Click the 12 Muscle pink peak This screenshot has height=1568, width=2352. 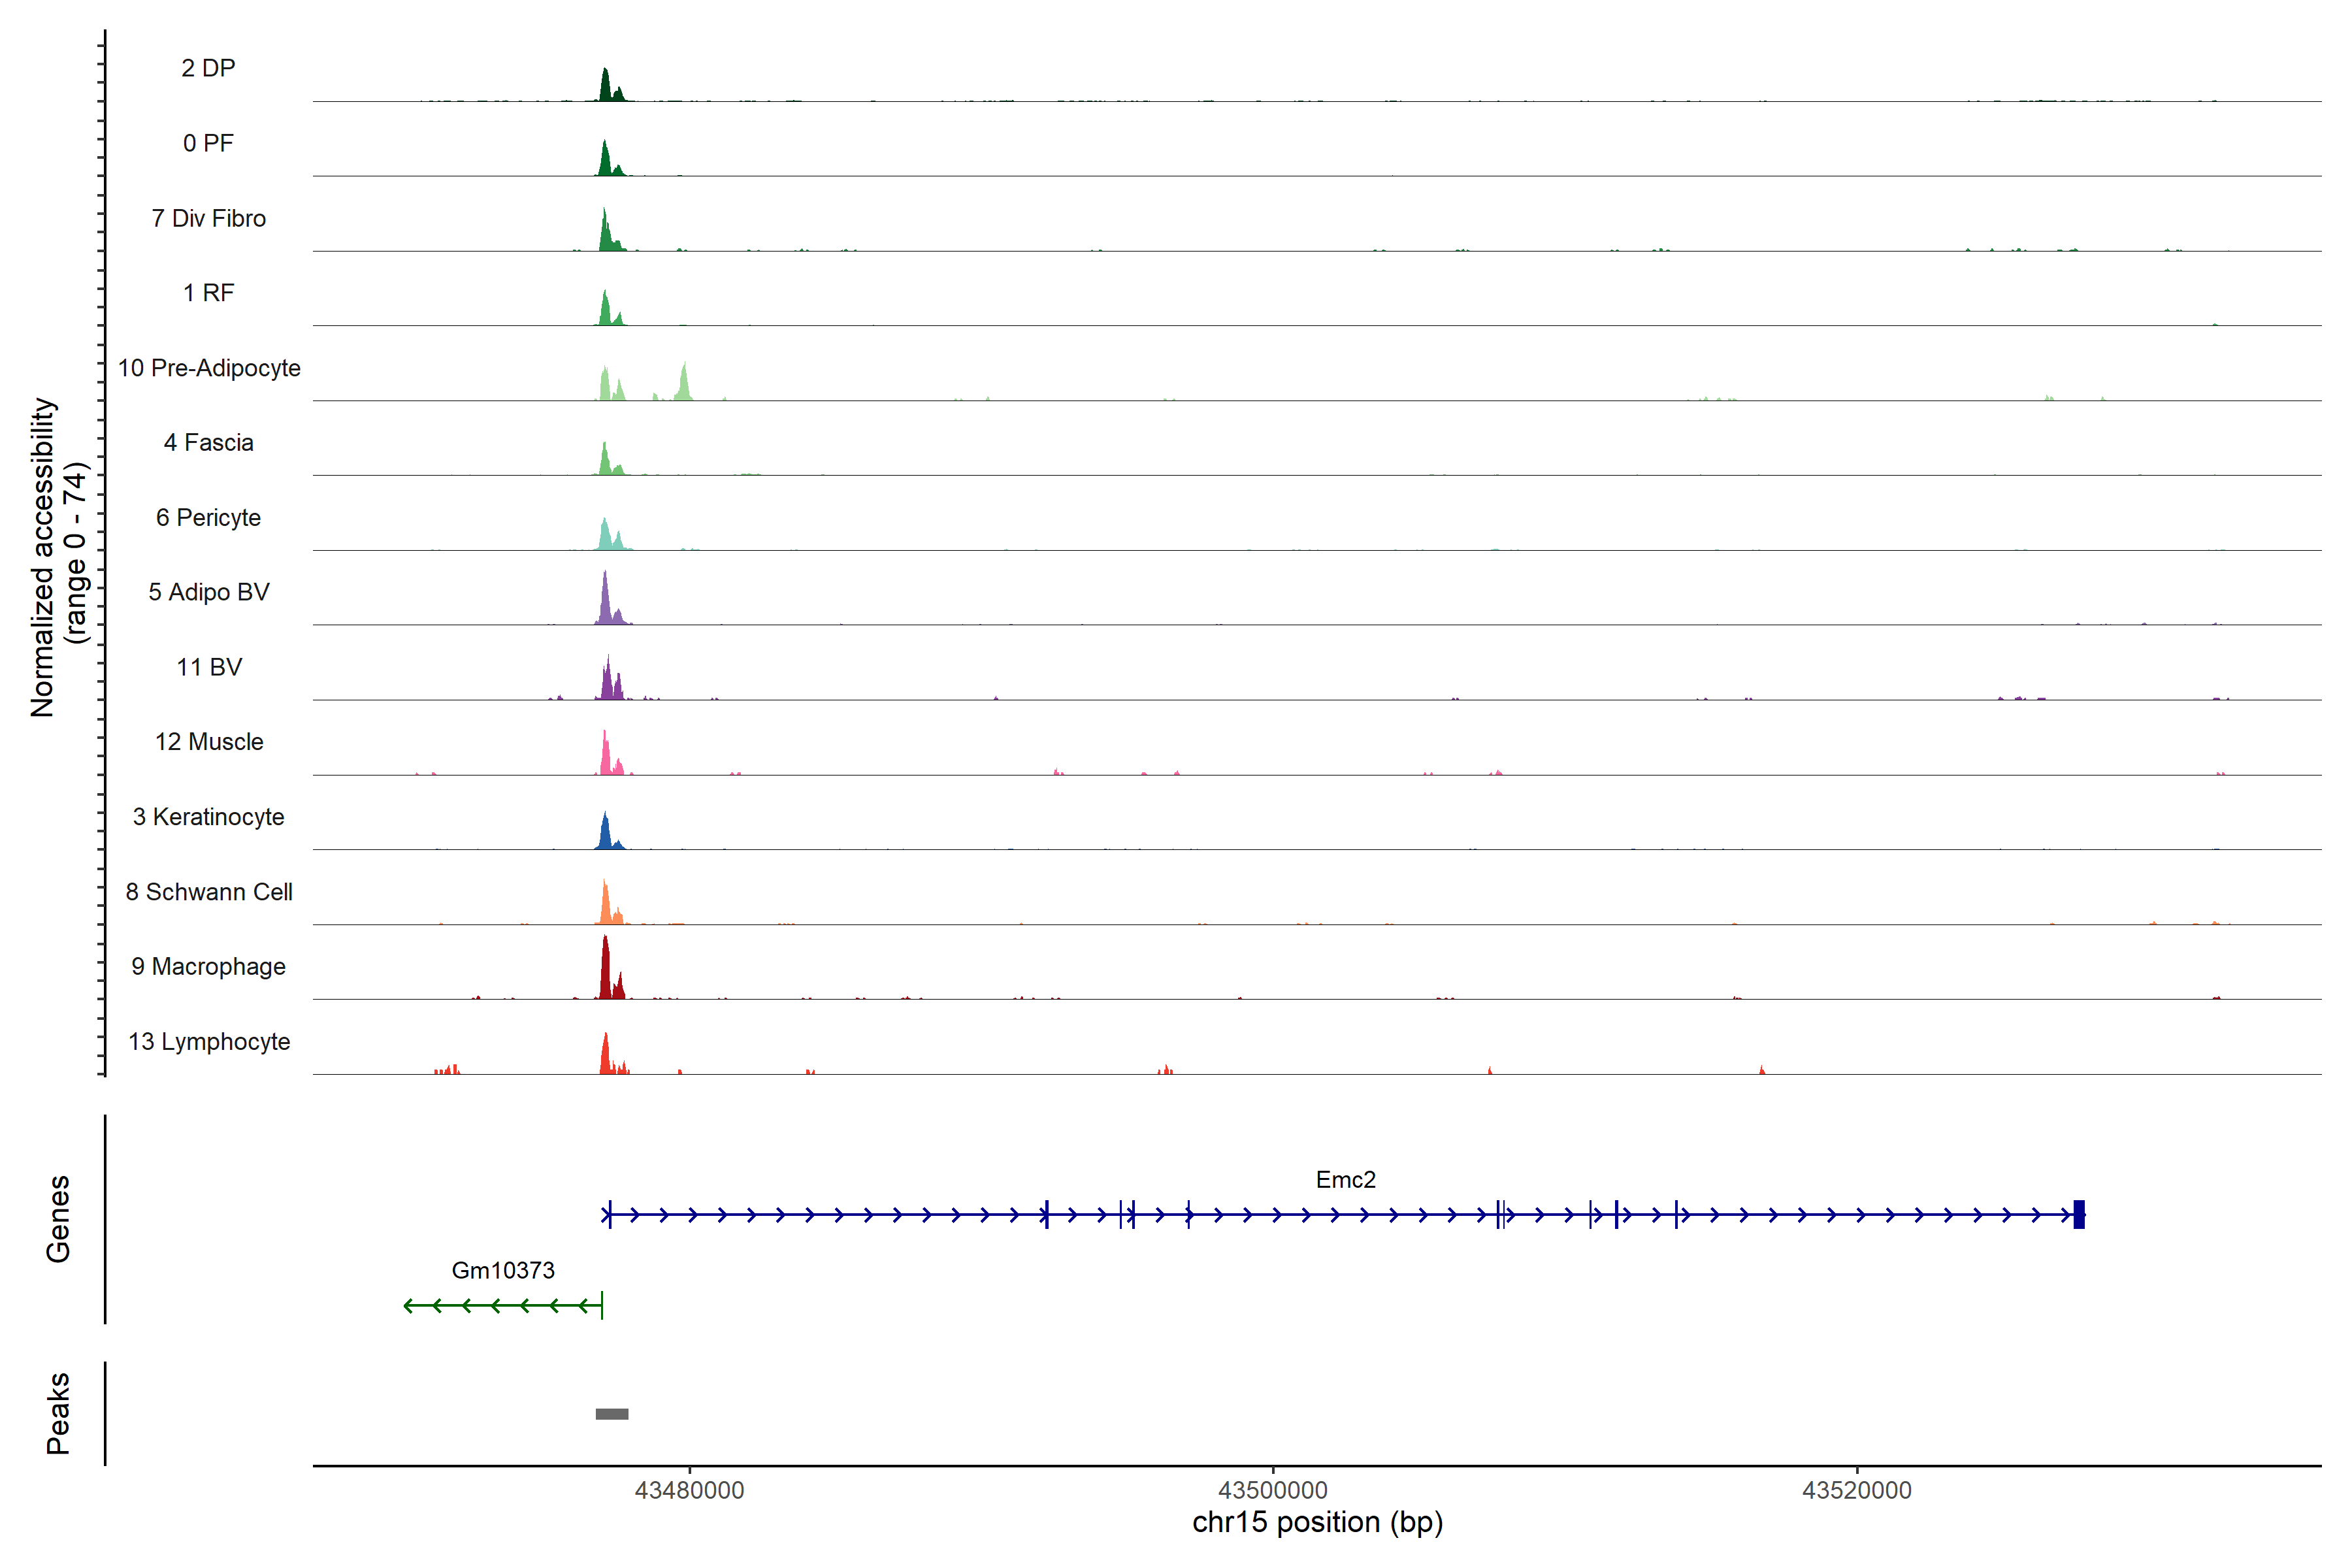[605, 755]
